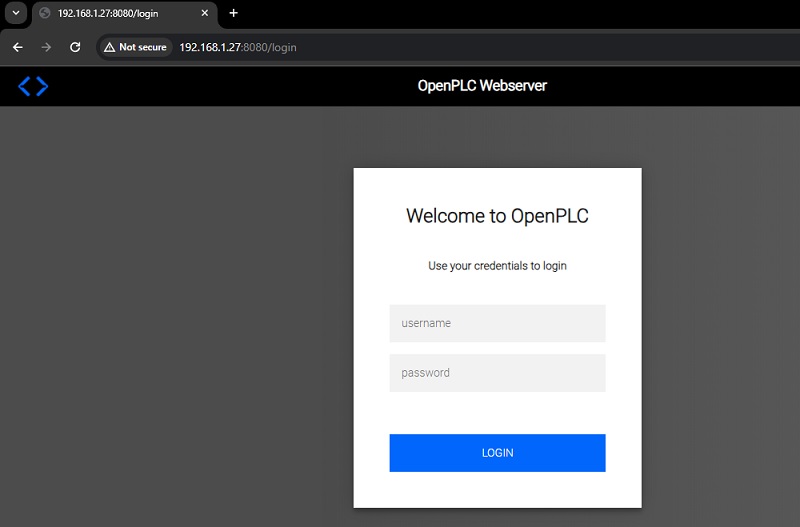Image resolution: width=800 pixels, height=527 pixels.
Task: Select the 192.168.1.27:8080/login browser tab
Action: (124, 14)
